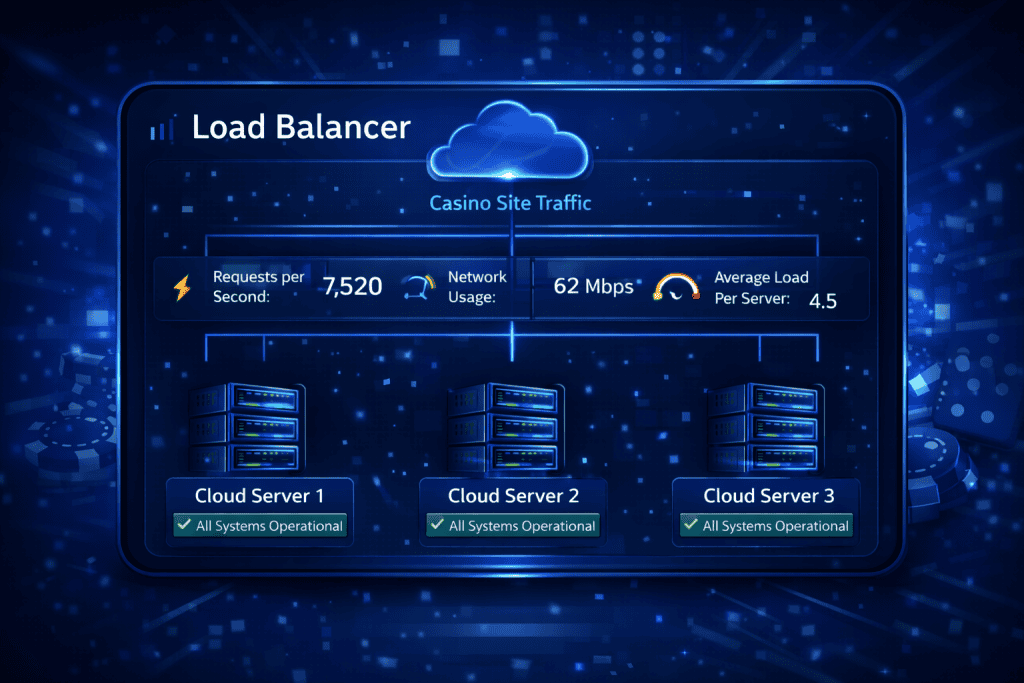Click the All Systems Operational badge under Server 3
This screenshot has height=683, width=1024.
(x=766, y=525)
